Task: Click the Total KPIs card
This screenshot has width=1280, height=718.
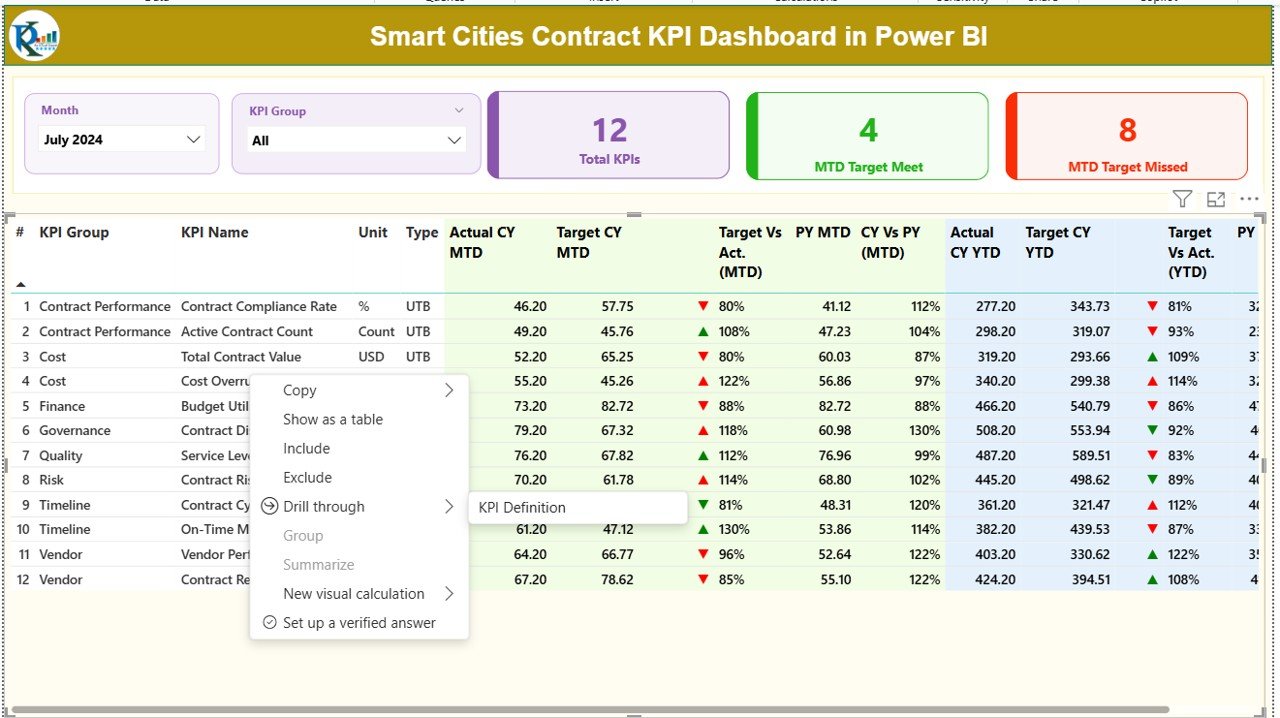Action: click(609, 136)
